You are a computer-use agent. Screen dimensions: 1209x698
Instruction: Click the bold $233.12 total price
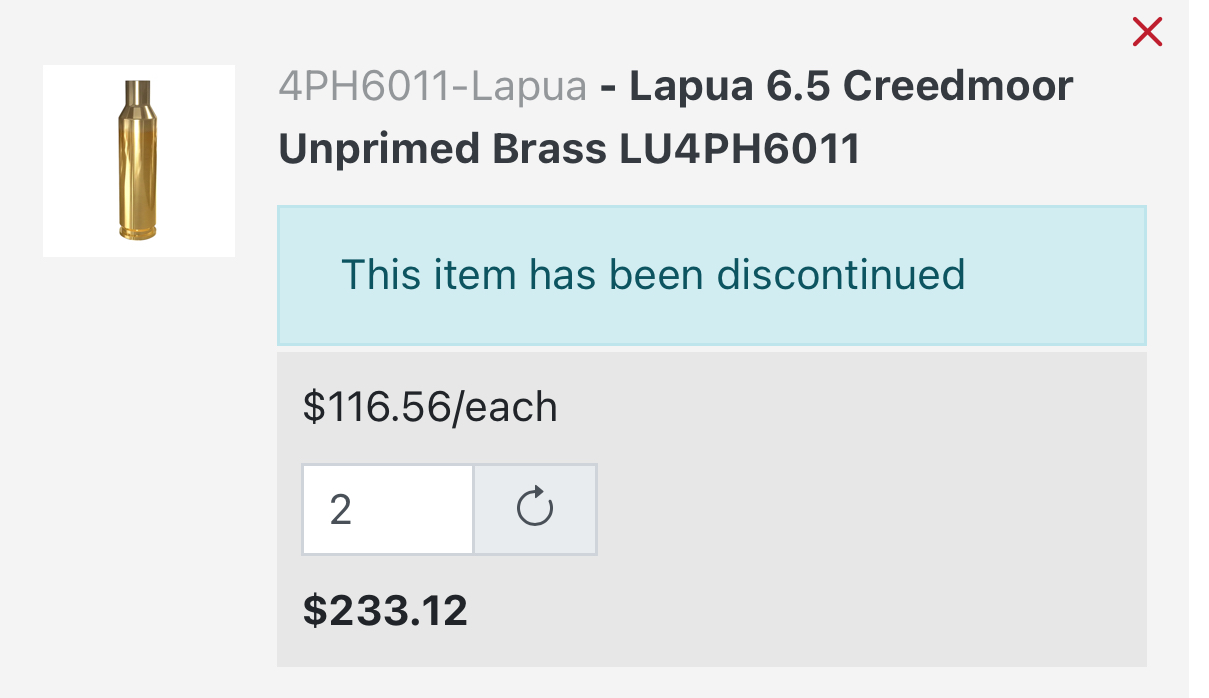click(385, 610)
